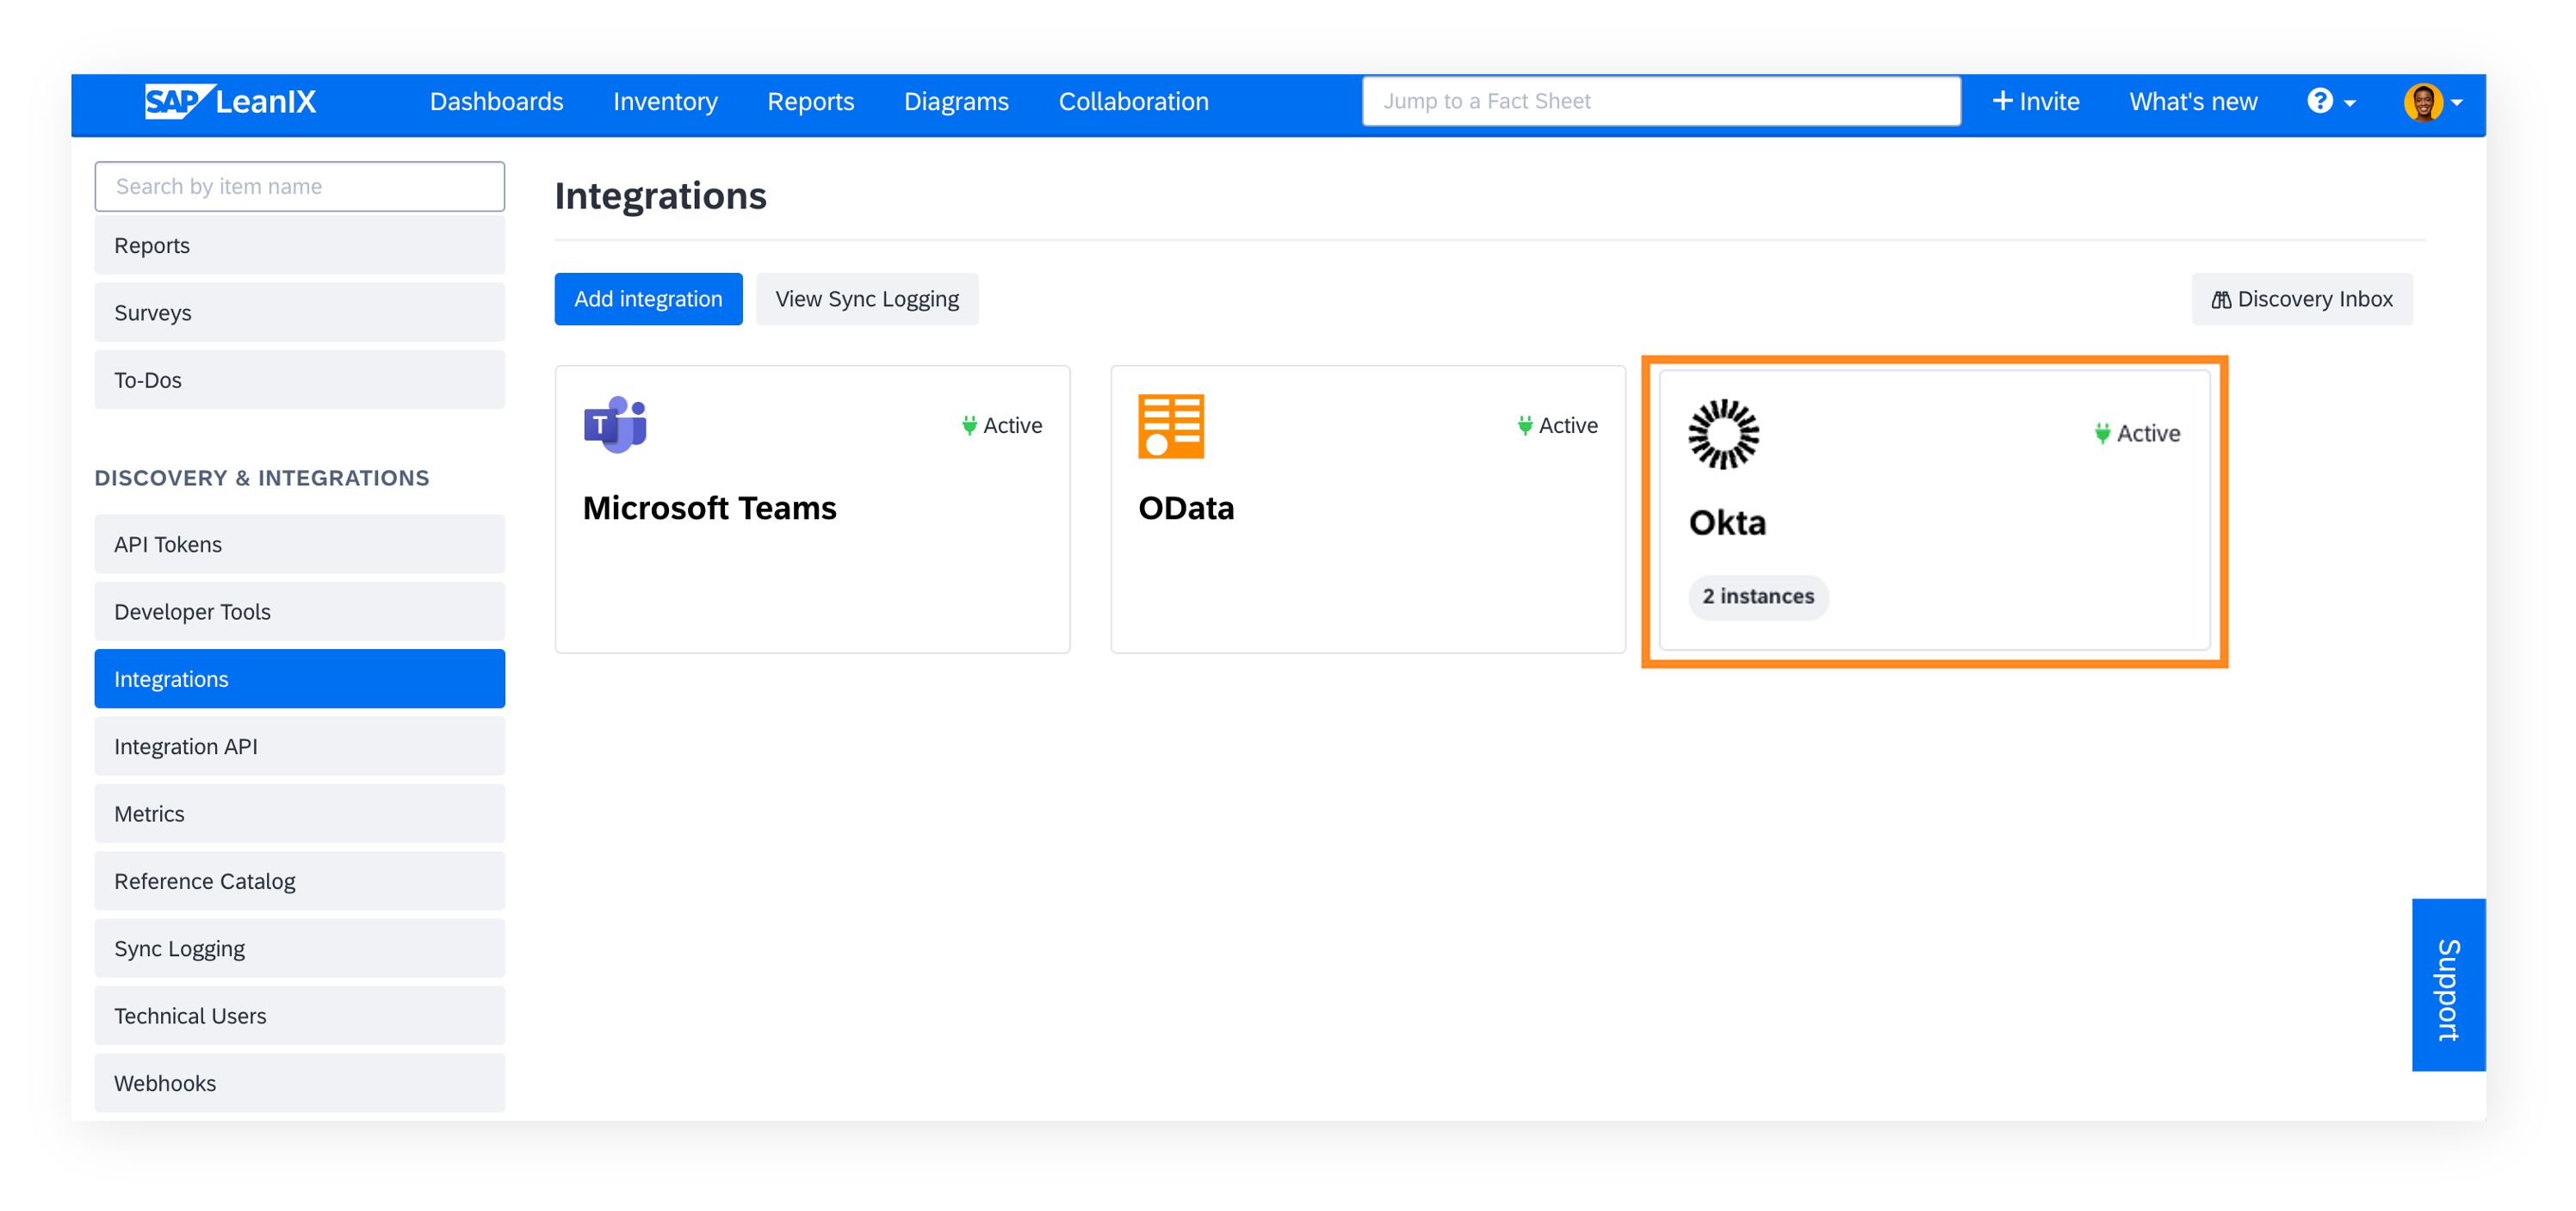The image size is (2576, 1211).
Task: Select the Integrations sidebar item
Action: click(299, 679)
